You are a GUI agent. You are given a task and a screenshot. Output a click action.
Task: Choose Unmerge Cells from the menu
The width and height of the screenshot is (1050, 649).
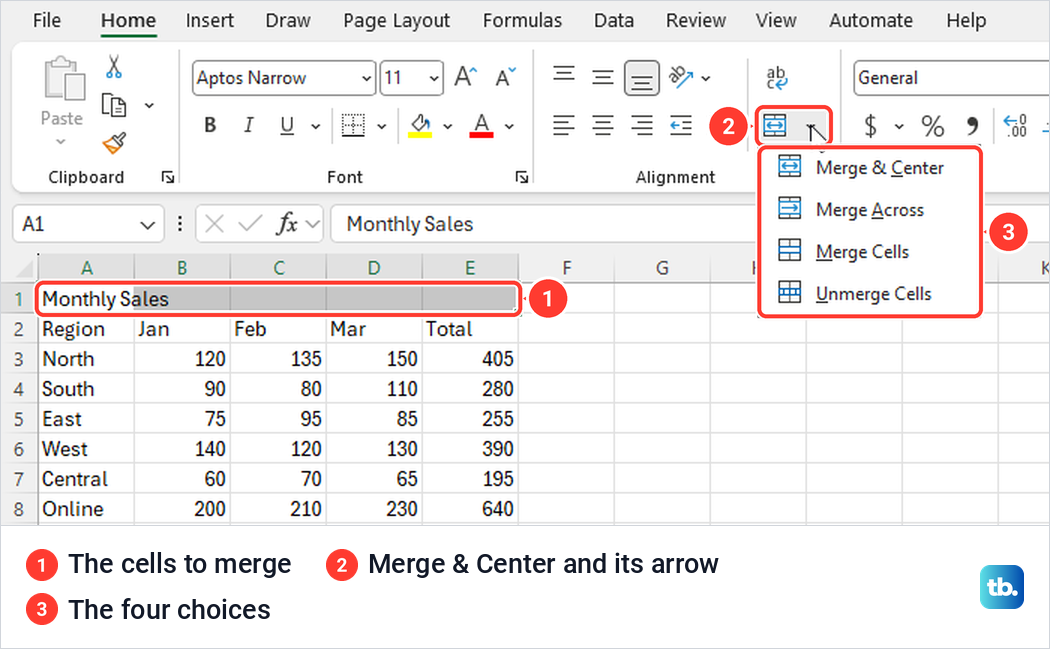coord(871,293)
